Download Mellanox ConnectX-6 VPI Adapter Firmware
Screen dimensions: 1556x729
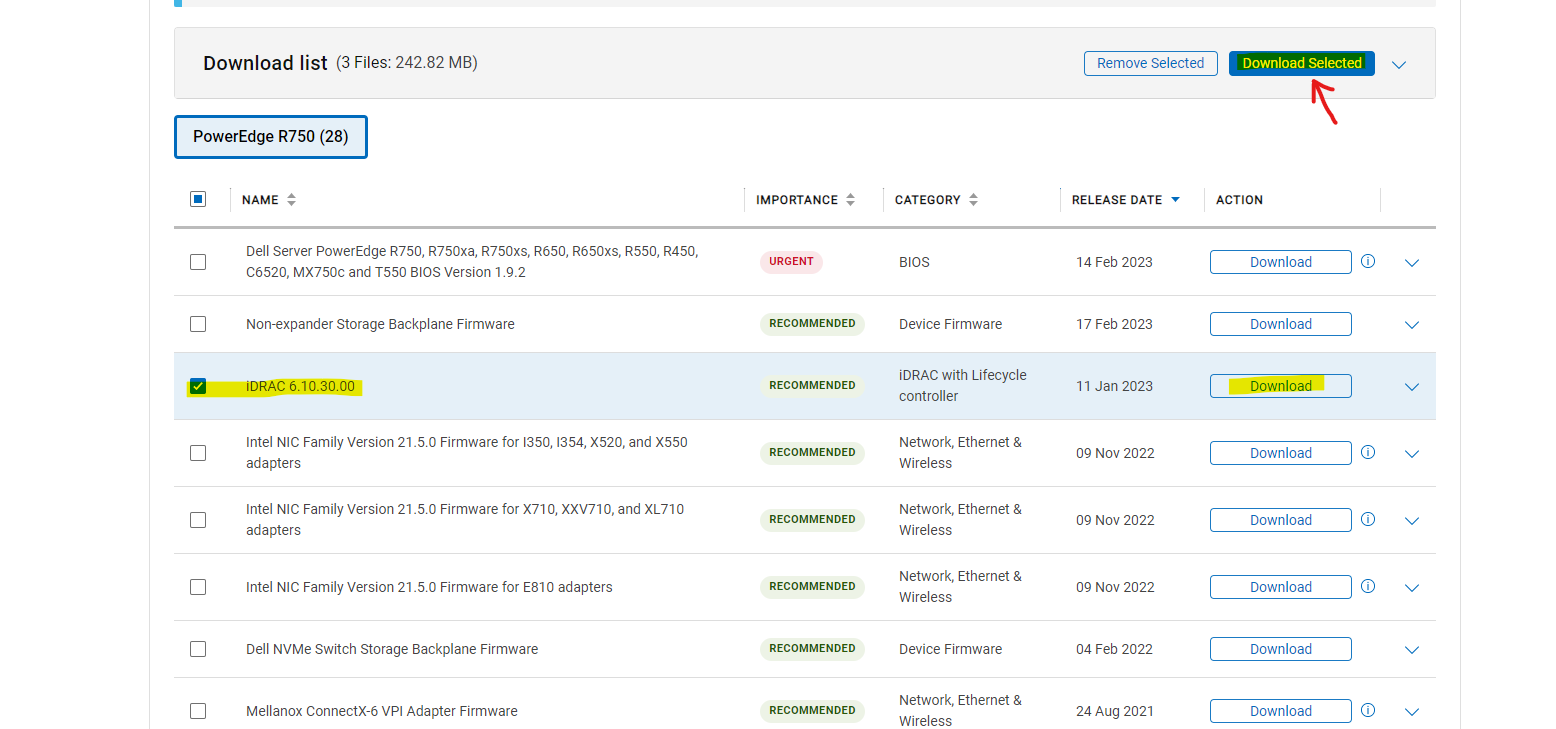click(x=1281, y=711)
